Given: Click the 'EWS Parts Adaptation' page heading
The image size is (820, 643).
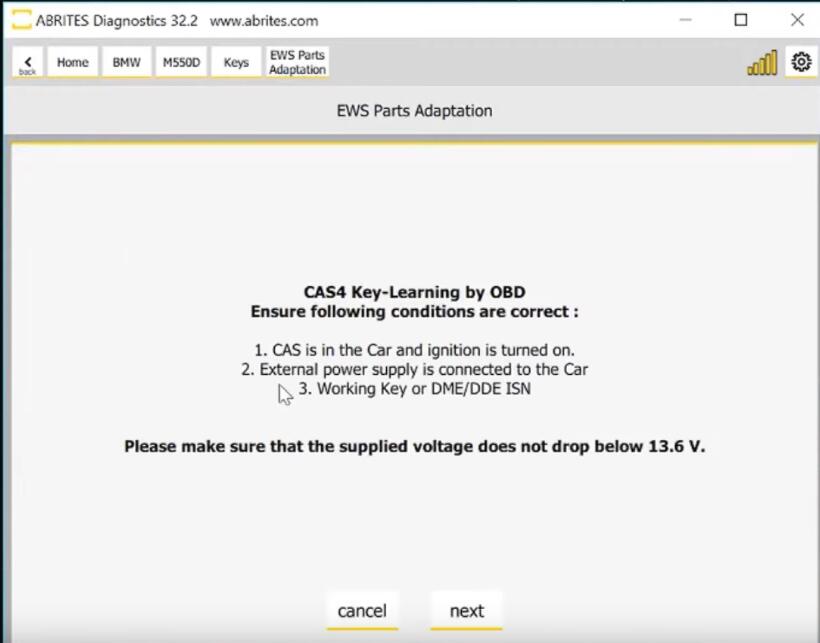Looking at the screenshot, I should (414, 111).
